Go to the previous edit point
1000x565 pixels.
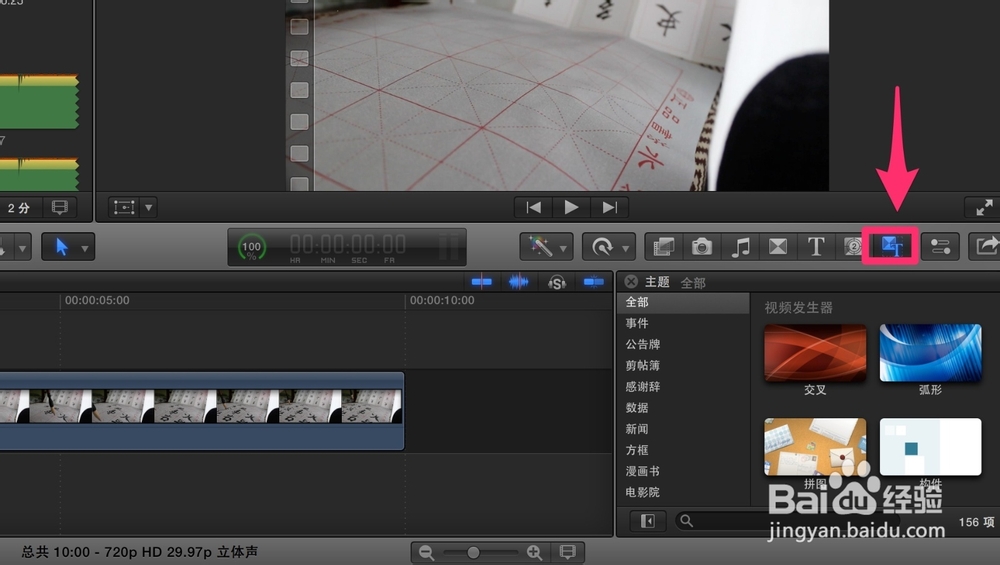coord(534,207)
